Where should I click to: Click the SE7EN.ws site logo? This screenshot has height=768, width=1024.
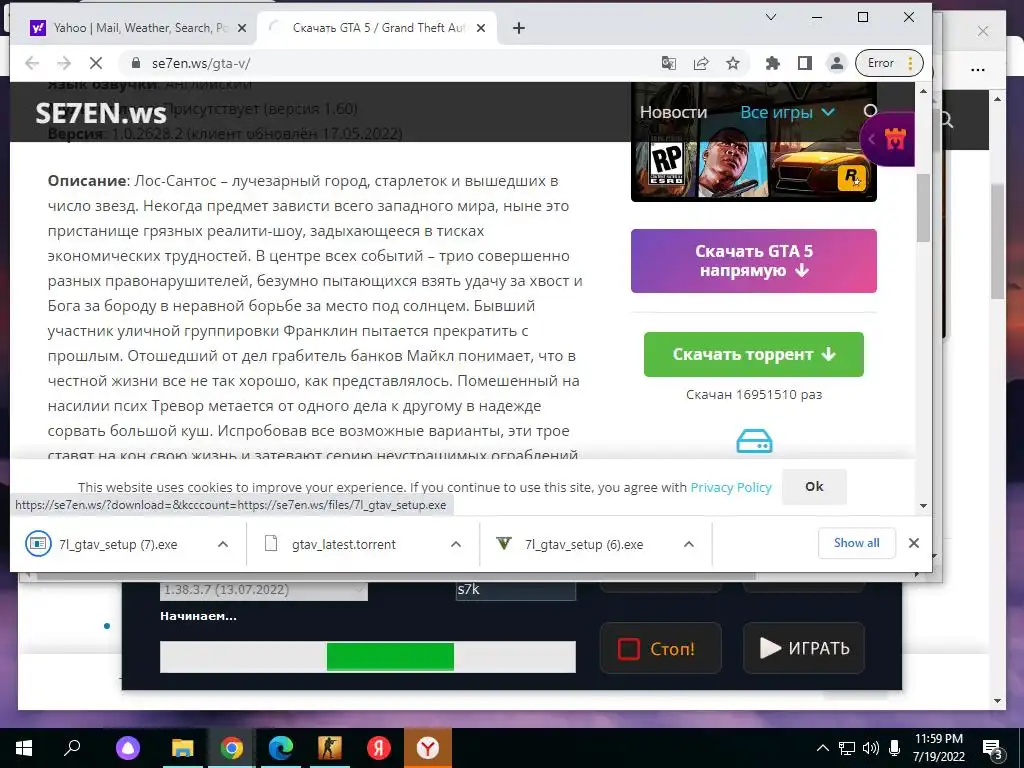101,114
